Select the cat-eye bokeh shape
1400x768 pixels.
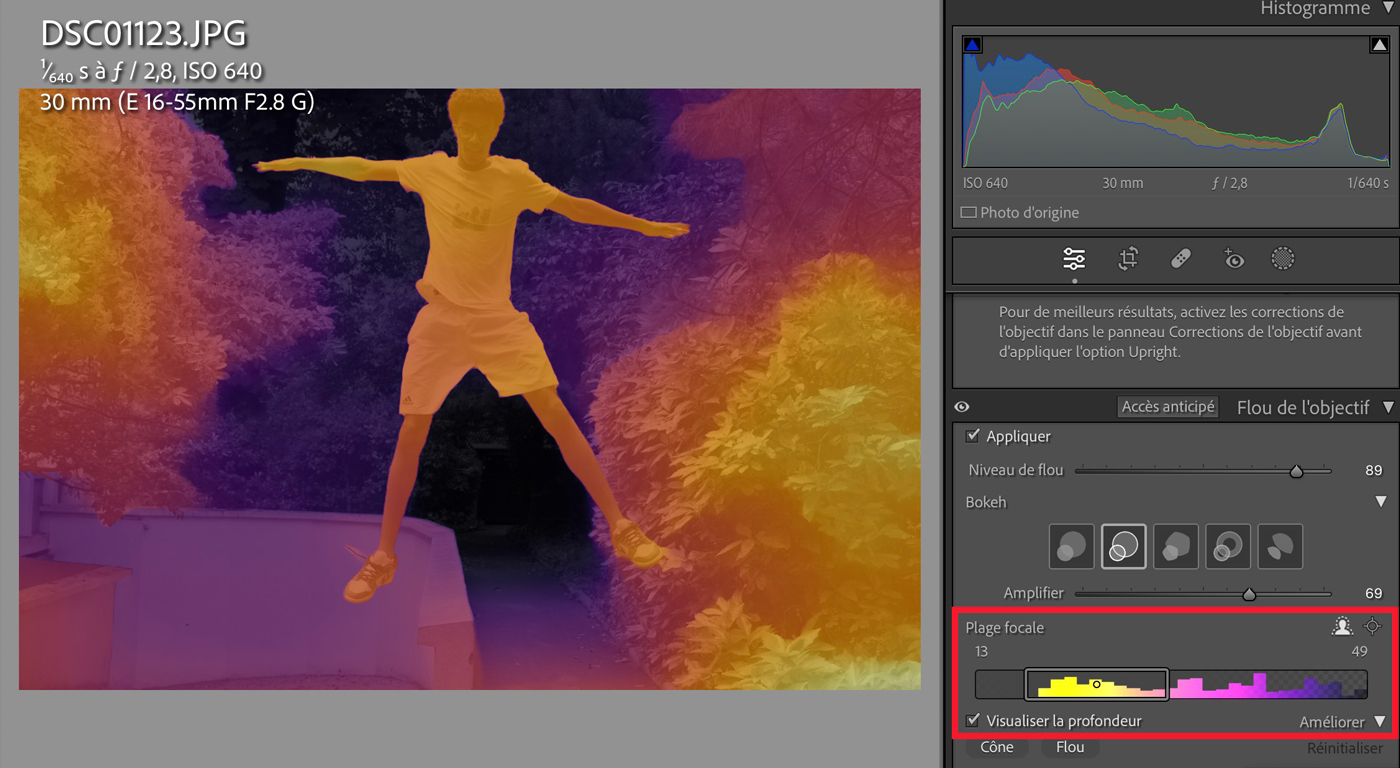pyautogui.click(x=1280, y=546)
